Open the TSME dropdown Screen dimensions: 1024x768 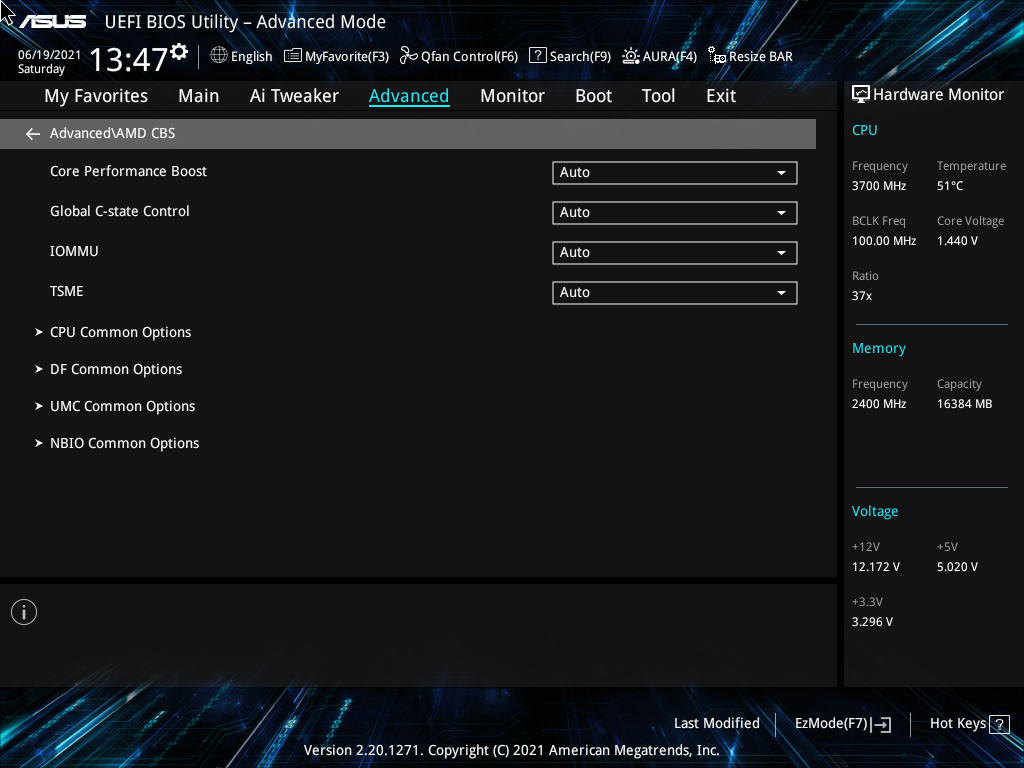point(674,292)
